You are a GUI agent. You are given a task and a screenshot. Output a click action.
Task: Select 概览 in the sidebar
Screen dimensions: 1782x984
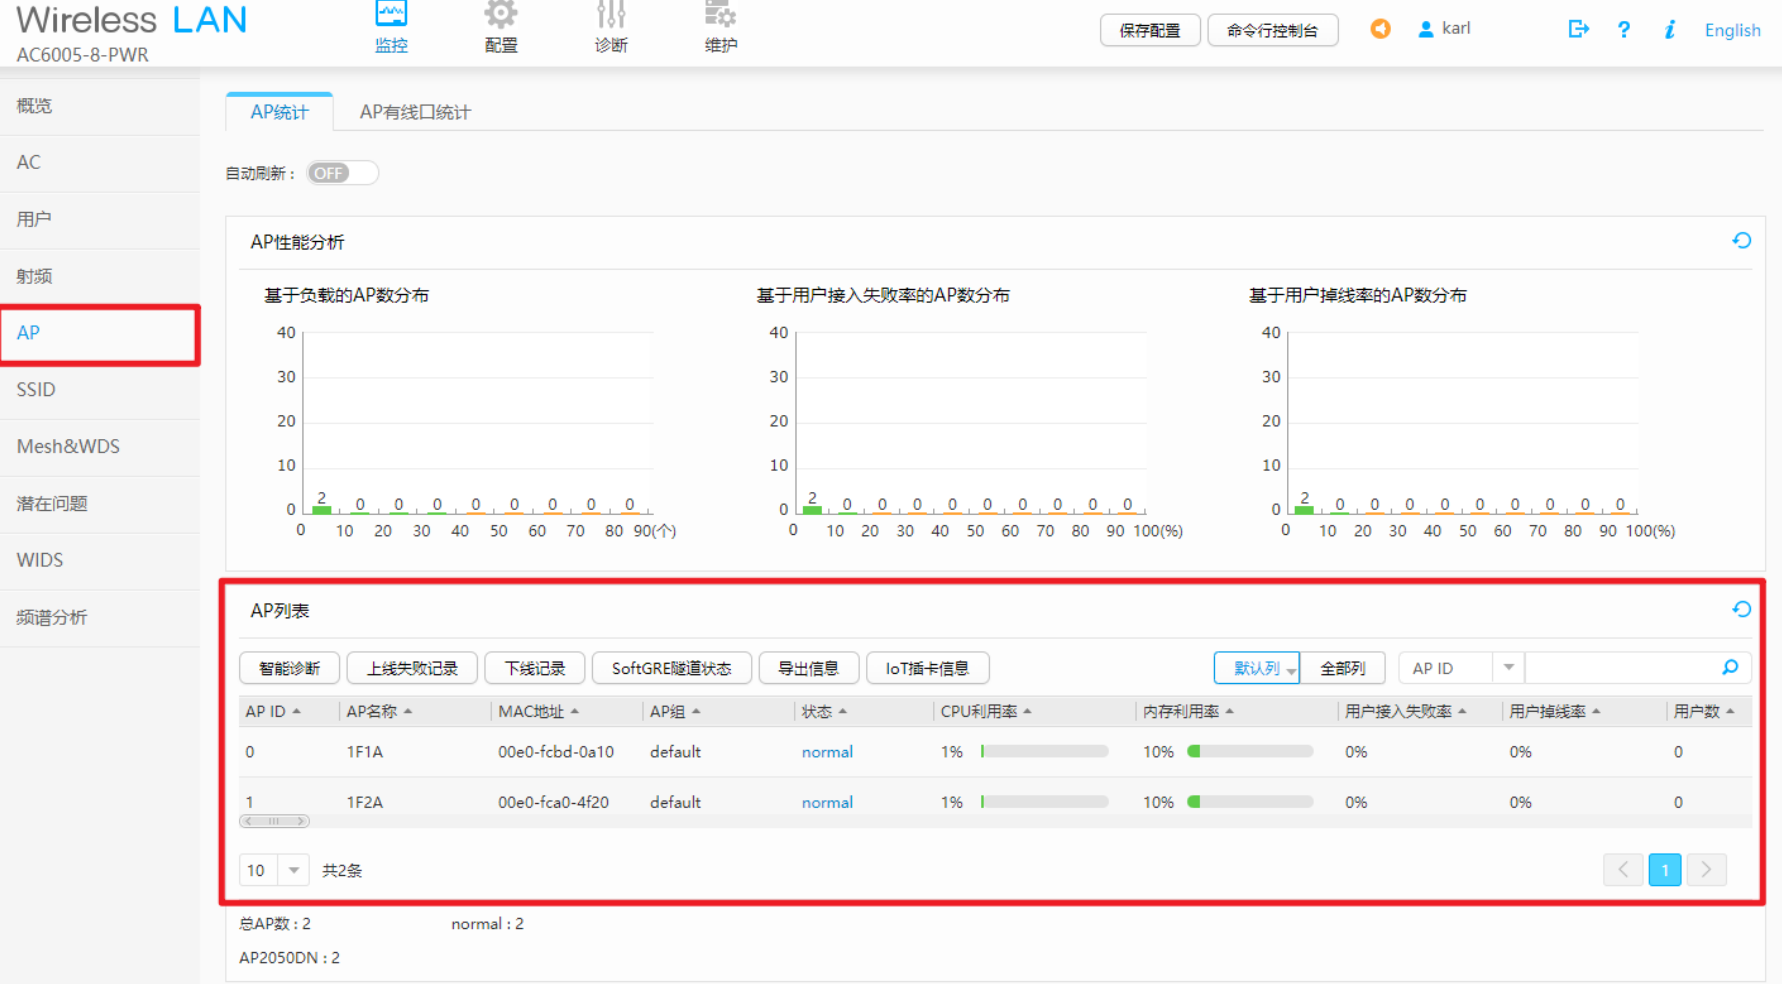click(100, 106)
